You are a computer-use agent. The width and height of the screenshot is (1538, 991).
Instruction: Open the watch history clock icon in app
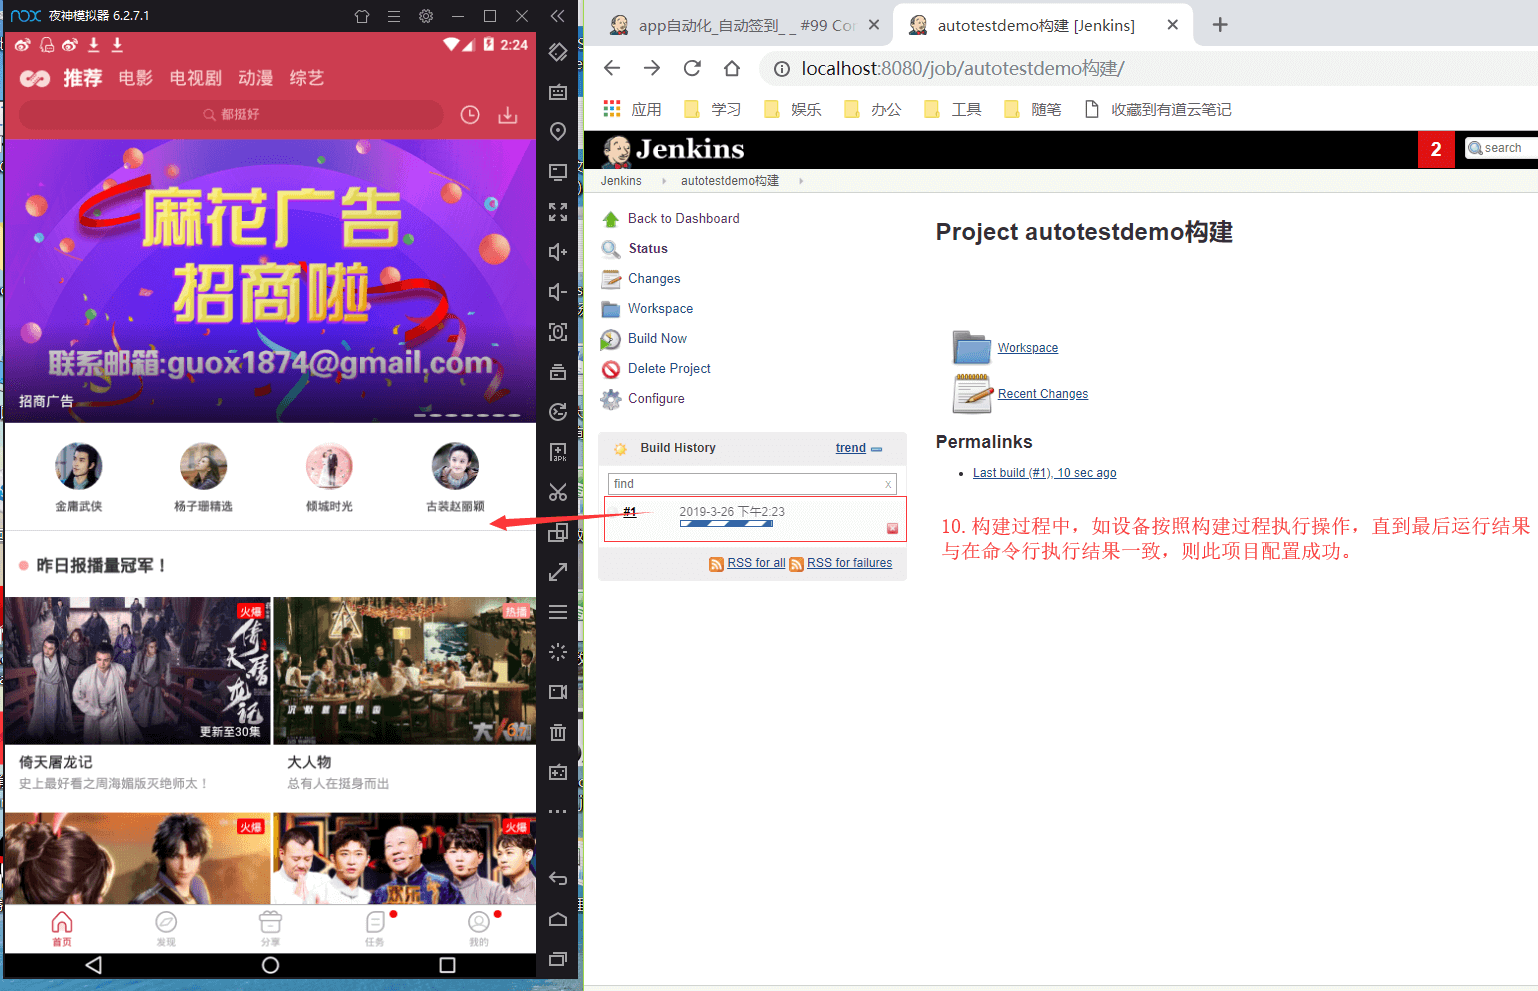[470, 115]
